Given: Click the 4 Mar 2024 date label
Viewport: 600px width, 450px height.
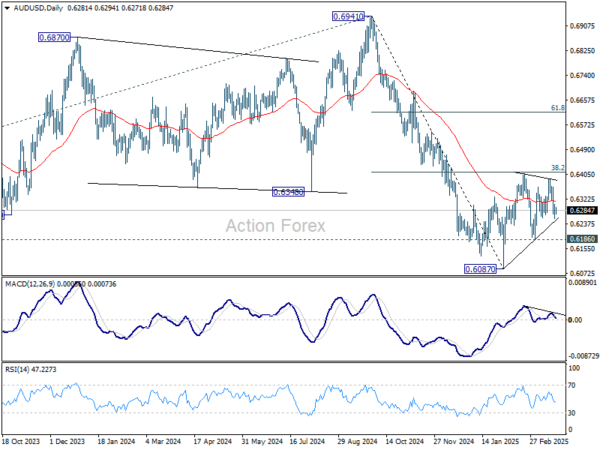Looking at the screenshot, I should pyautogui.click(x=163, y=442).
